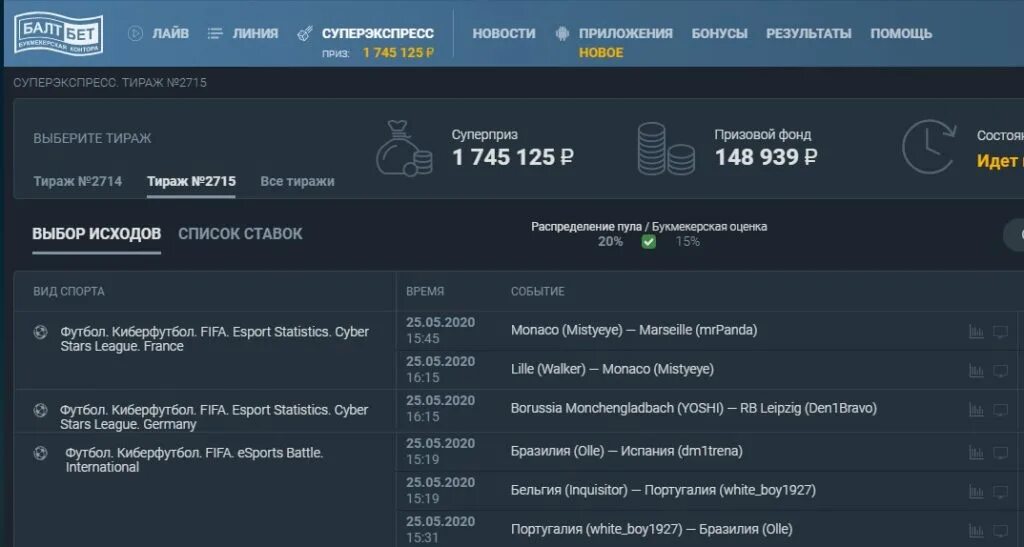The width and height of the screenshot is (1024, 547).
Task: Click the Португалия (white_boy1927) — Бразилия (Olle) event
Action: [x=652, y=529]
